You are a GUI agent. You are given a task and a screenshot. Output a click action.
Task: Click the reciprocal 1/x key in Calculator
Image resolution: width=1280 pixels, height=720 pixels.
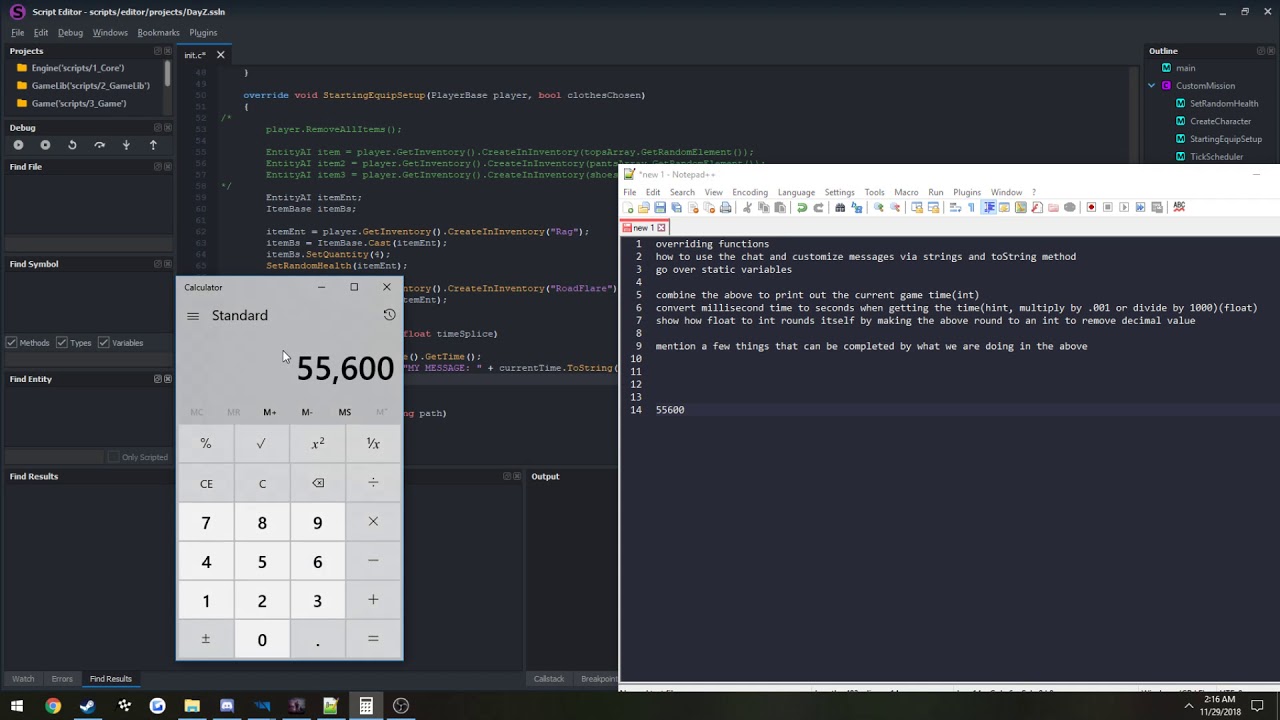click(x=373, y=444)
